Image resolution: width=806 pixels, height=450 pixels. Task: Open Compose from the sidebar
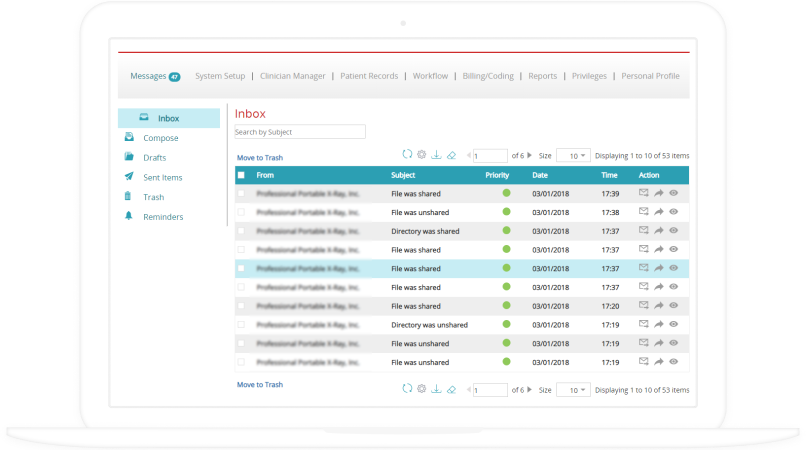(160, 138)
